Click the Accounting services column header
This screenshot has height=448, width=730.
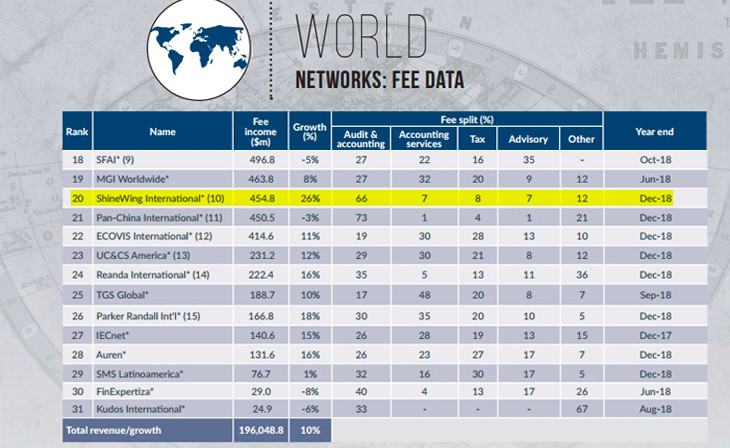(x=423, y=138)
